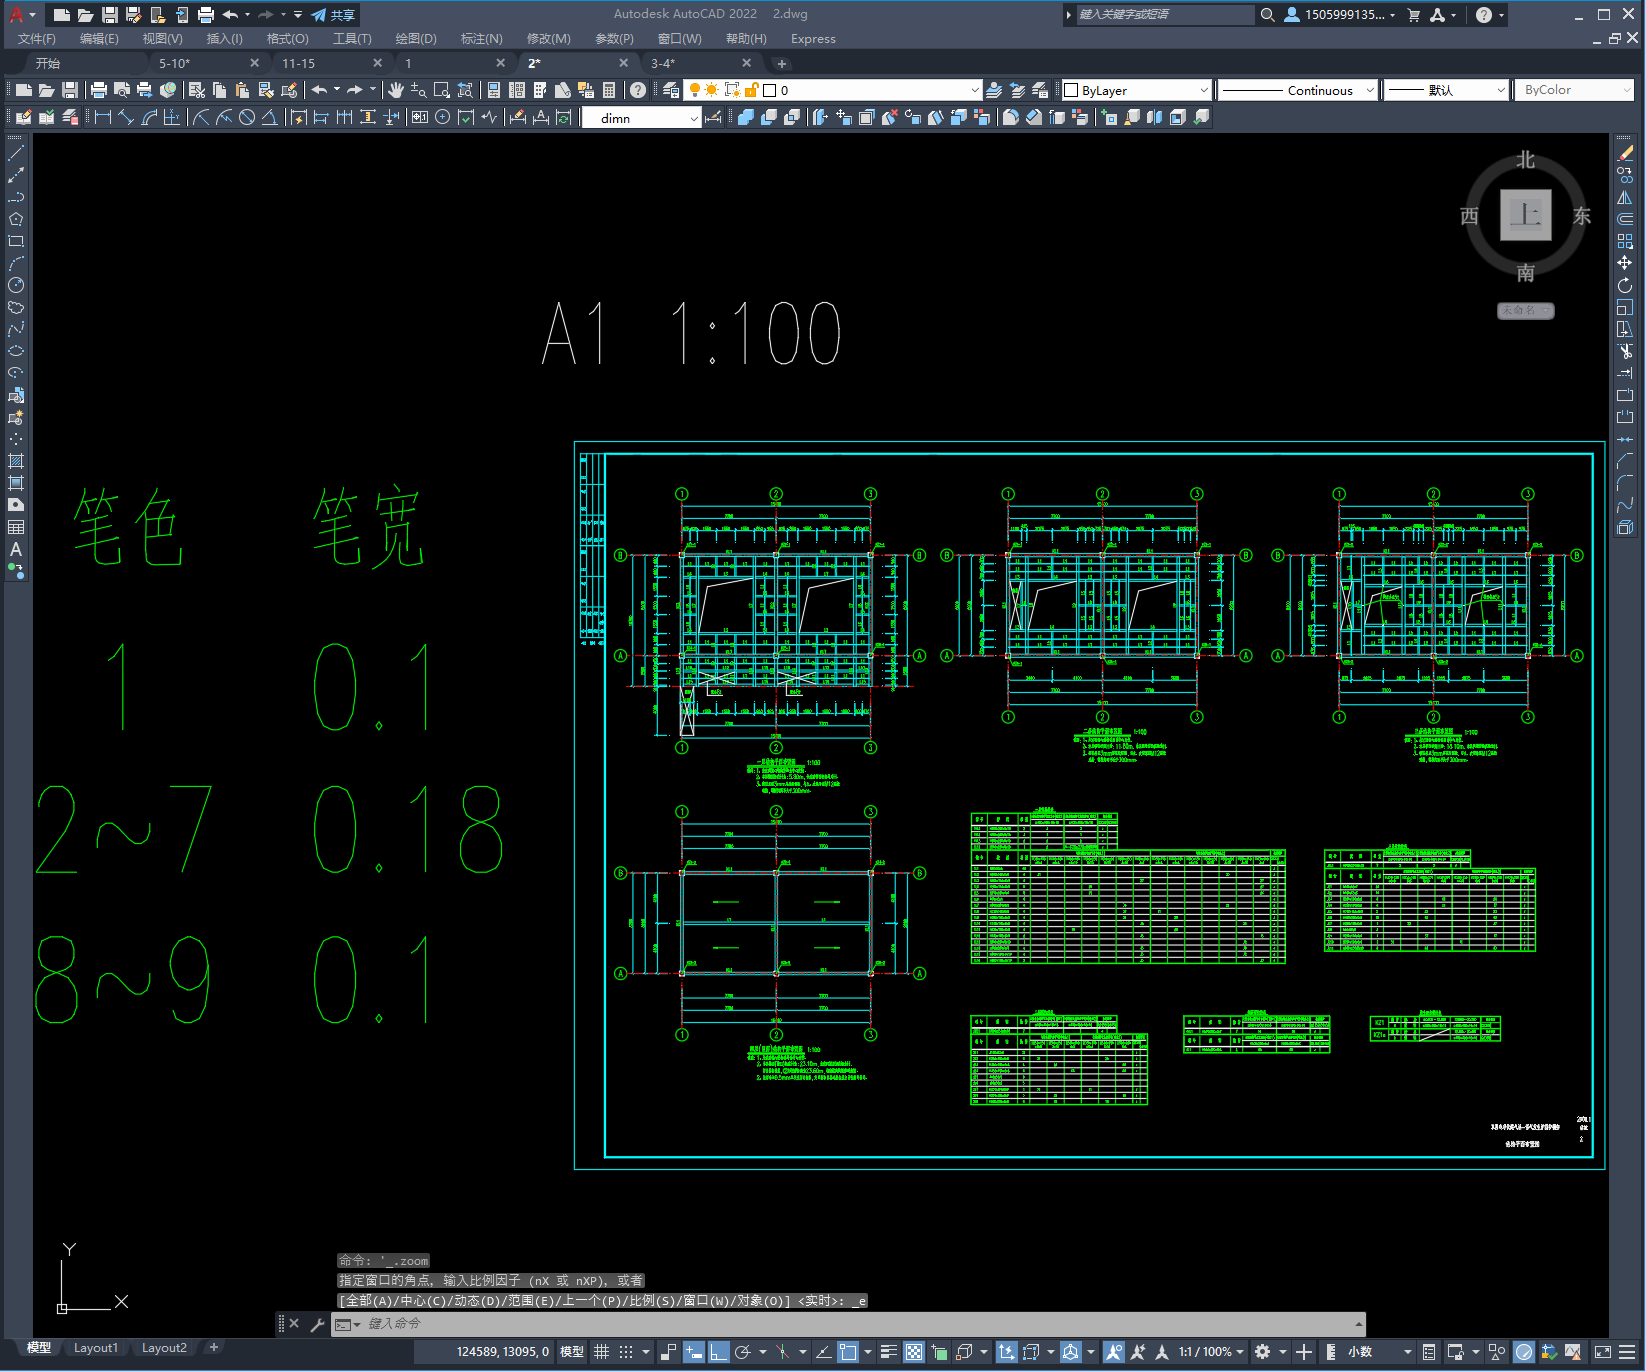Select the Mirror modify tool
The image size is (1645, 1371).
[x=1625, y=197]
